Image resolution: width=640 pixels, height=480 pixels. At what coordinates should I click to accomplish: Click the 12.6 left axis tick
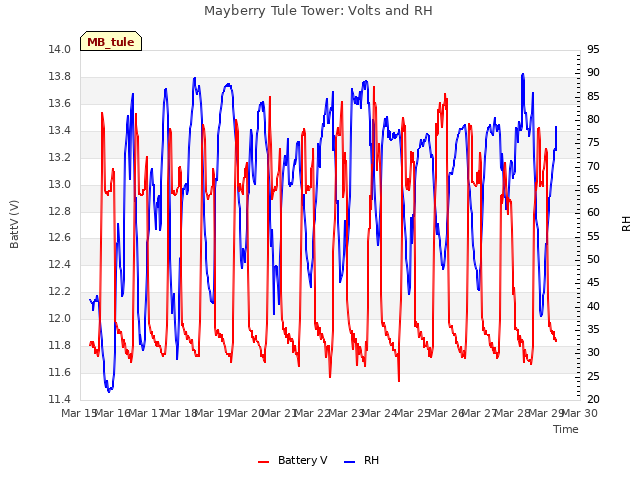pos(60,238)
